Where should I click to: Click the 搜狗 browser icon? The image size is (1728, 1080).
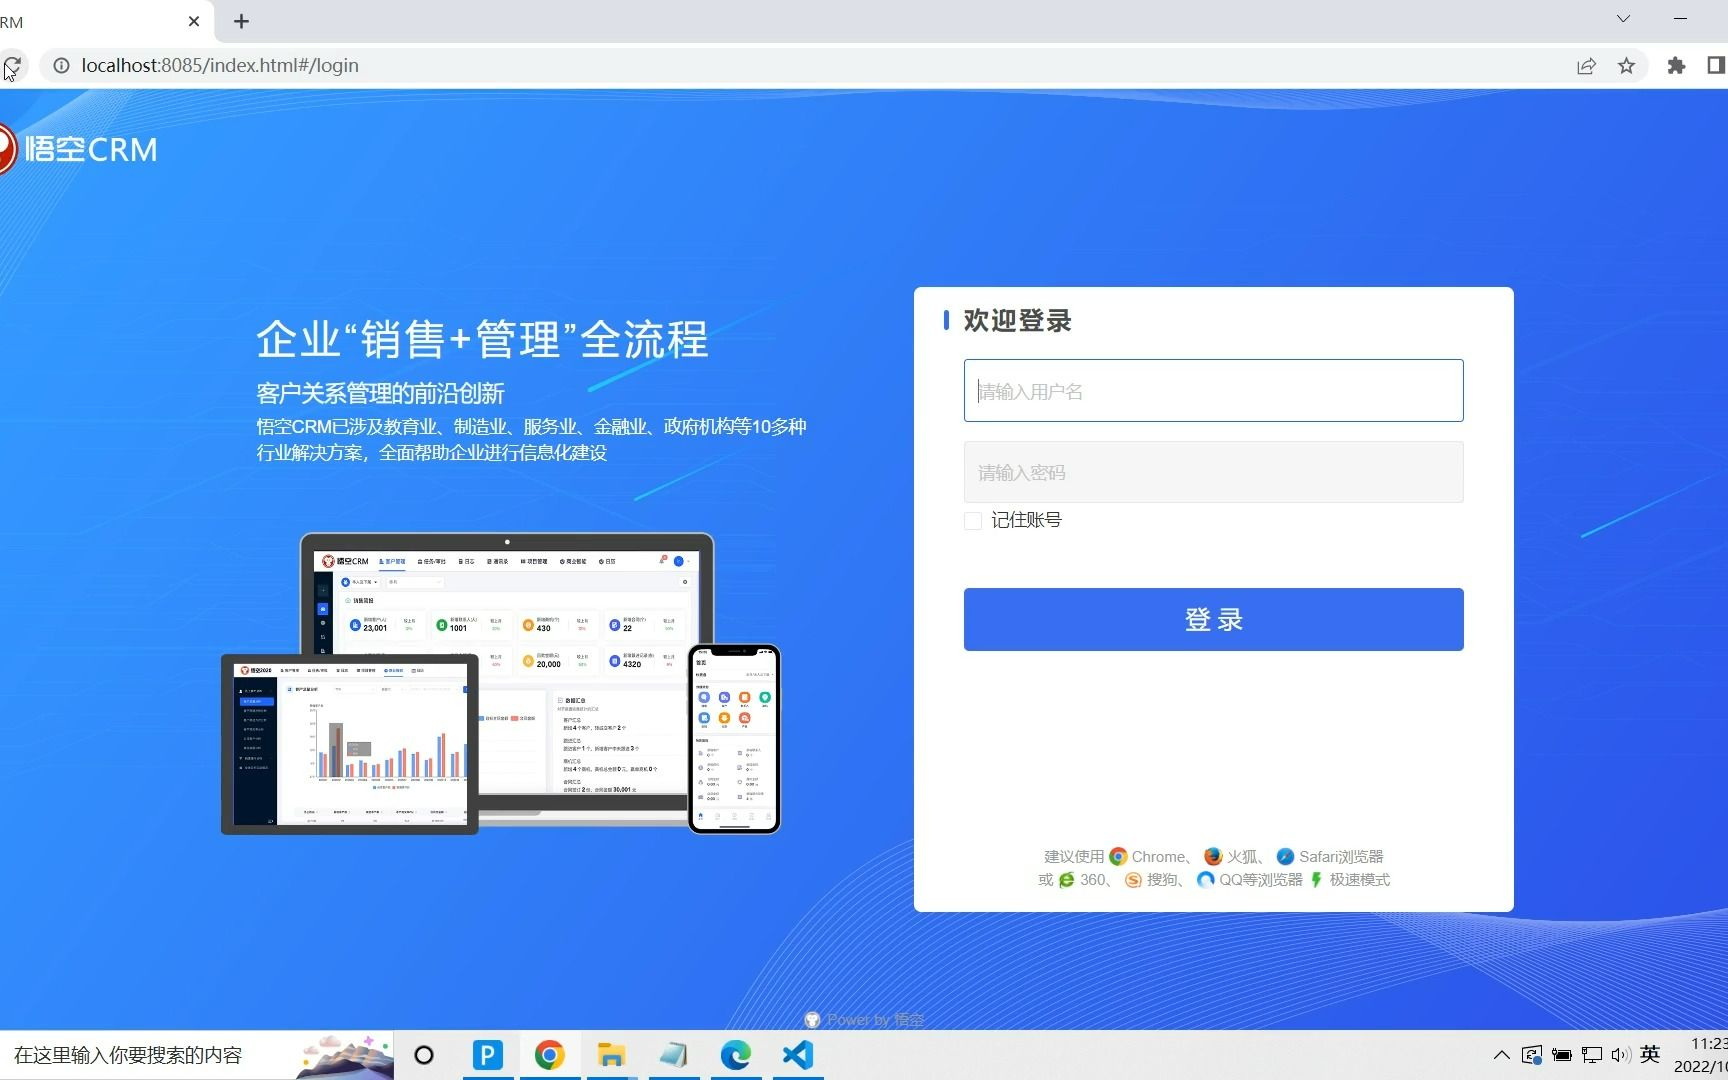pos(1133,880)
